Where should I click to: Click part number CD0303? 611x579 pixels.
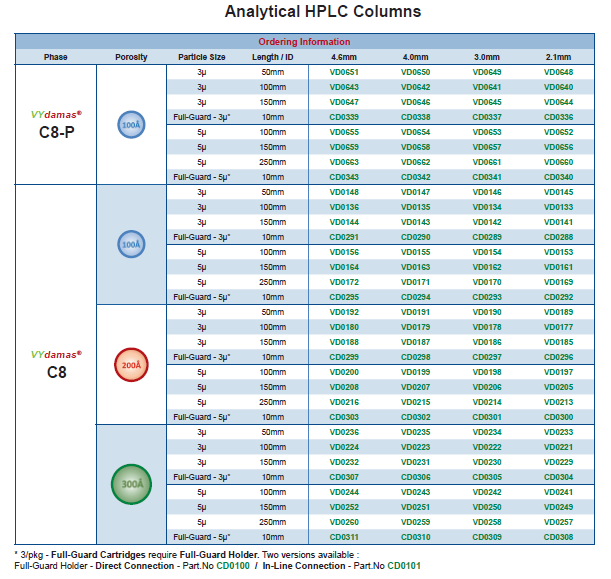344,417
